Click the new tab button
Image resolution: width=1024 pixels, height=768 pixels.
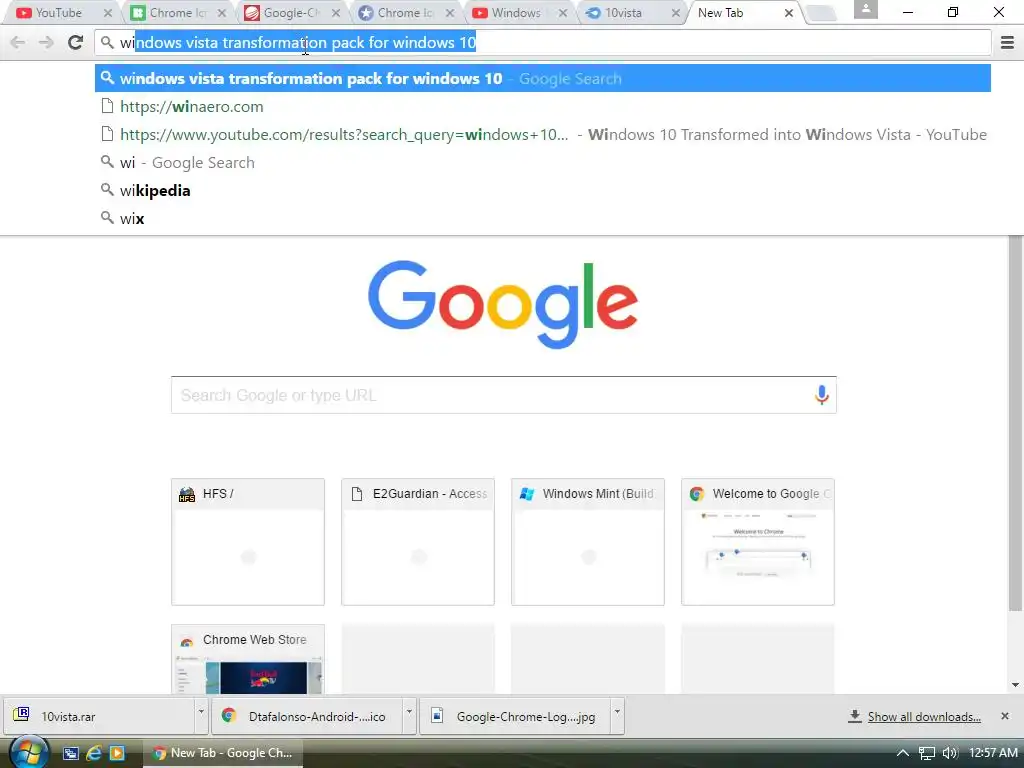point(821,13)
